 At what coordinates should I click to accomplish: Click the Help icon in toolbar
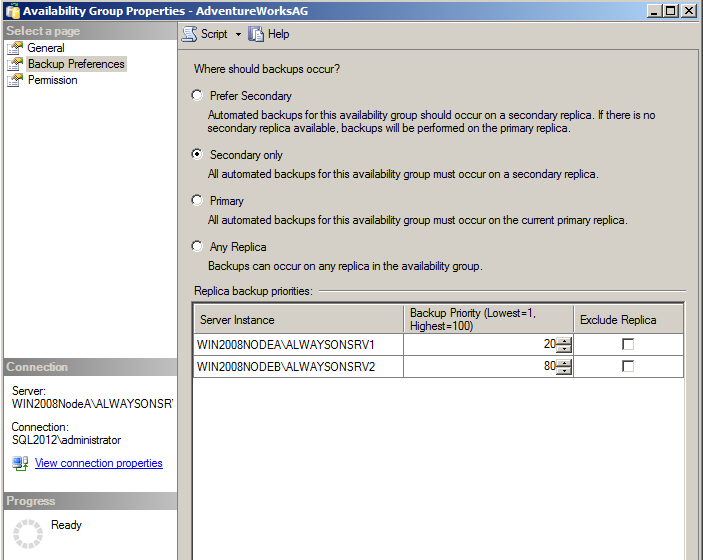pyautogui.click(x=257, y=34)
